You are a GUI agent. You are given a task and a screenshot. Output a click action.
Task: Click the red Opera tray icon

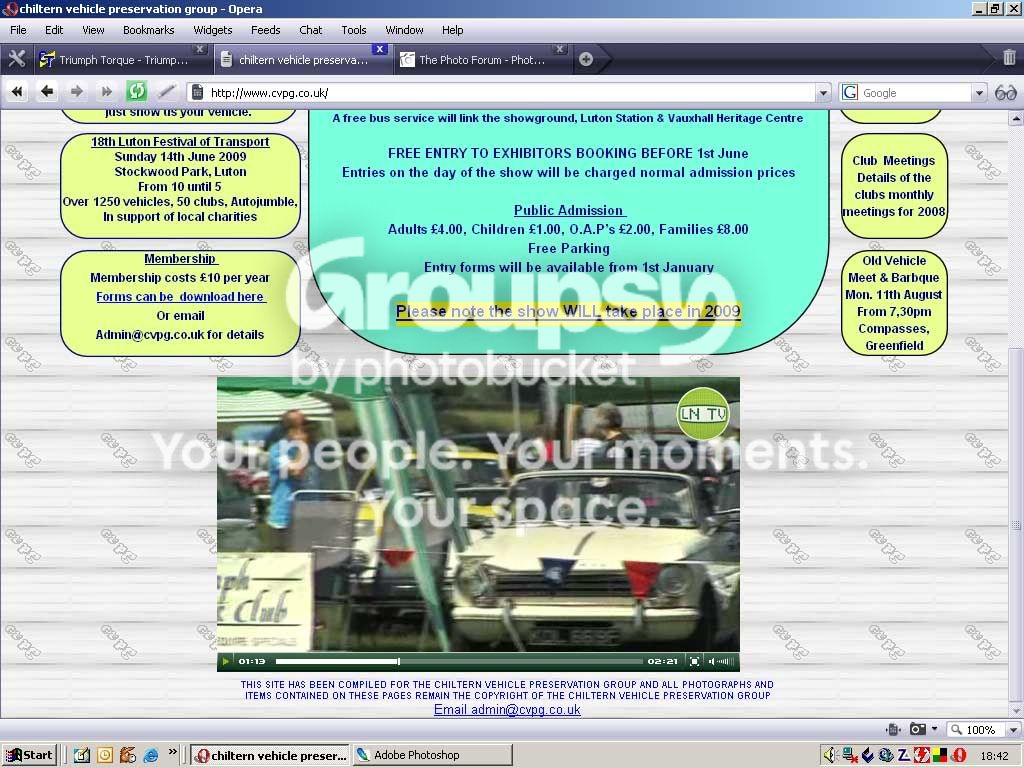[958, 756]
